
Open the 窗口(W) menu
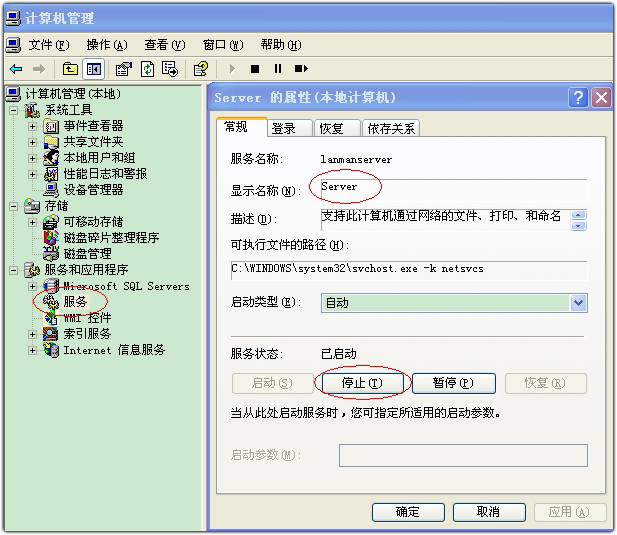tap(223, 45)
